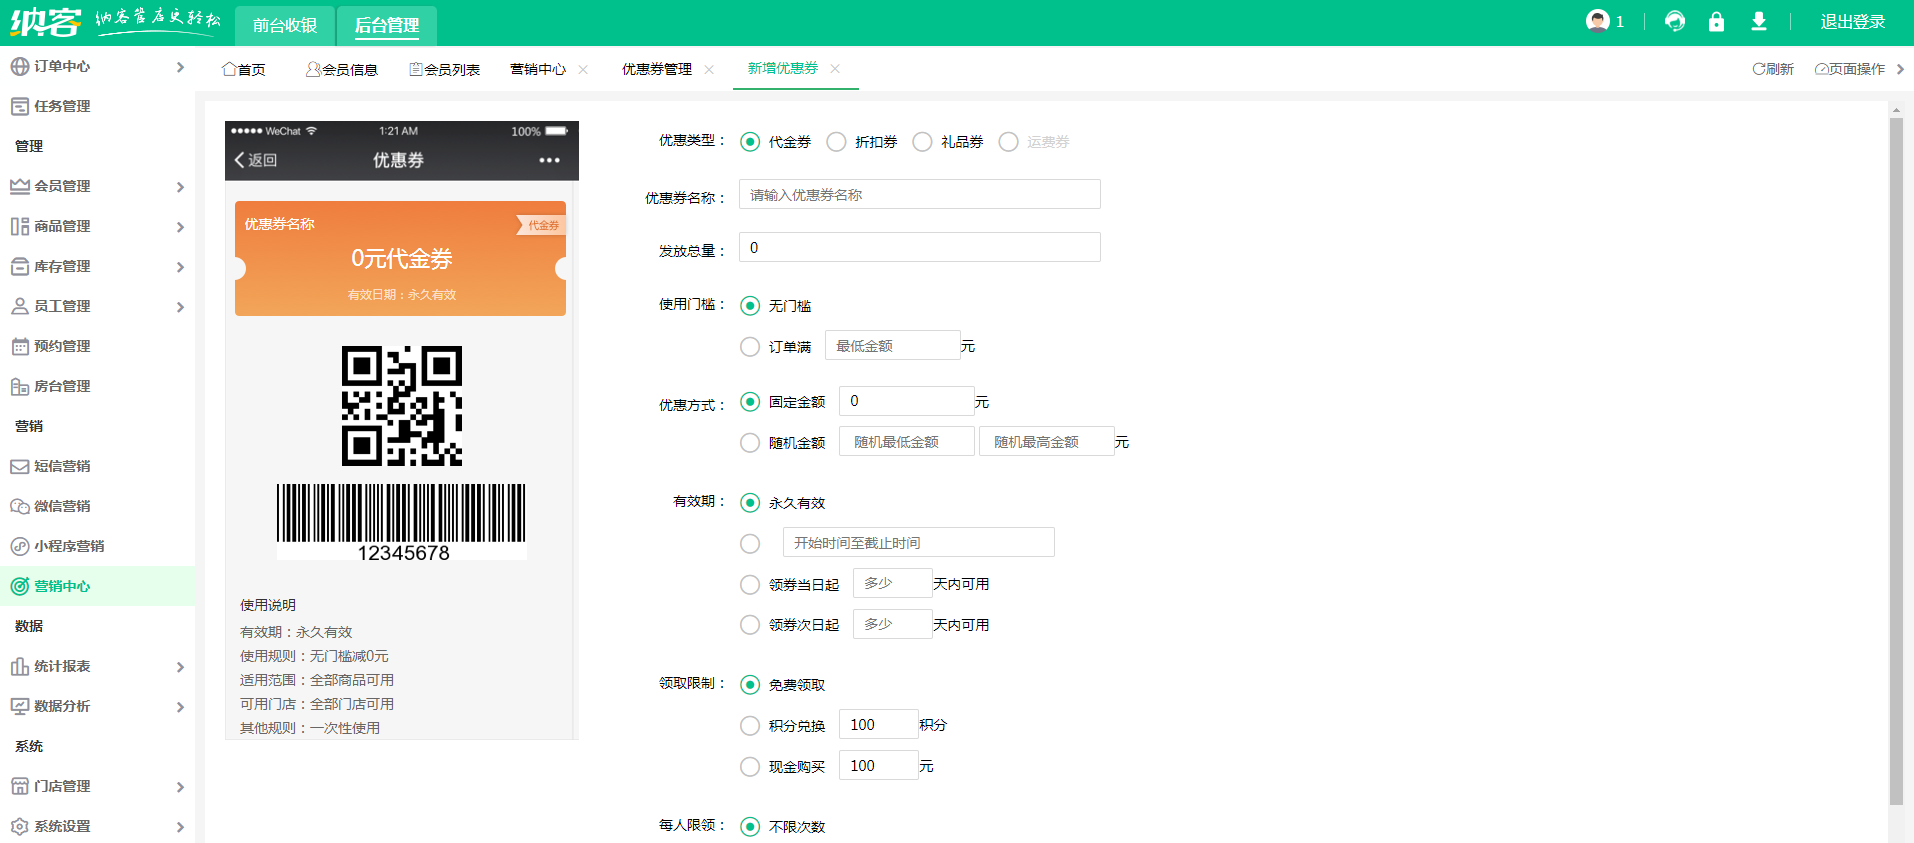This screenshot has width=1914, height=843.
Task: Open the appointment management calendar icon
Action: (20, 346)
